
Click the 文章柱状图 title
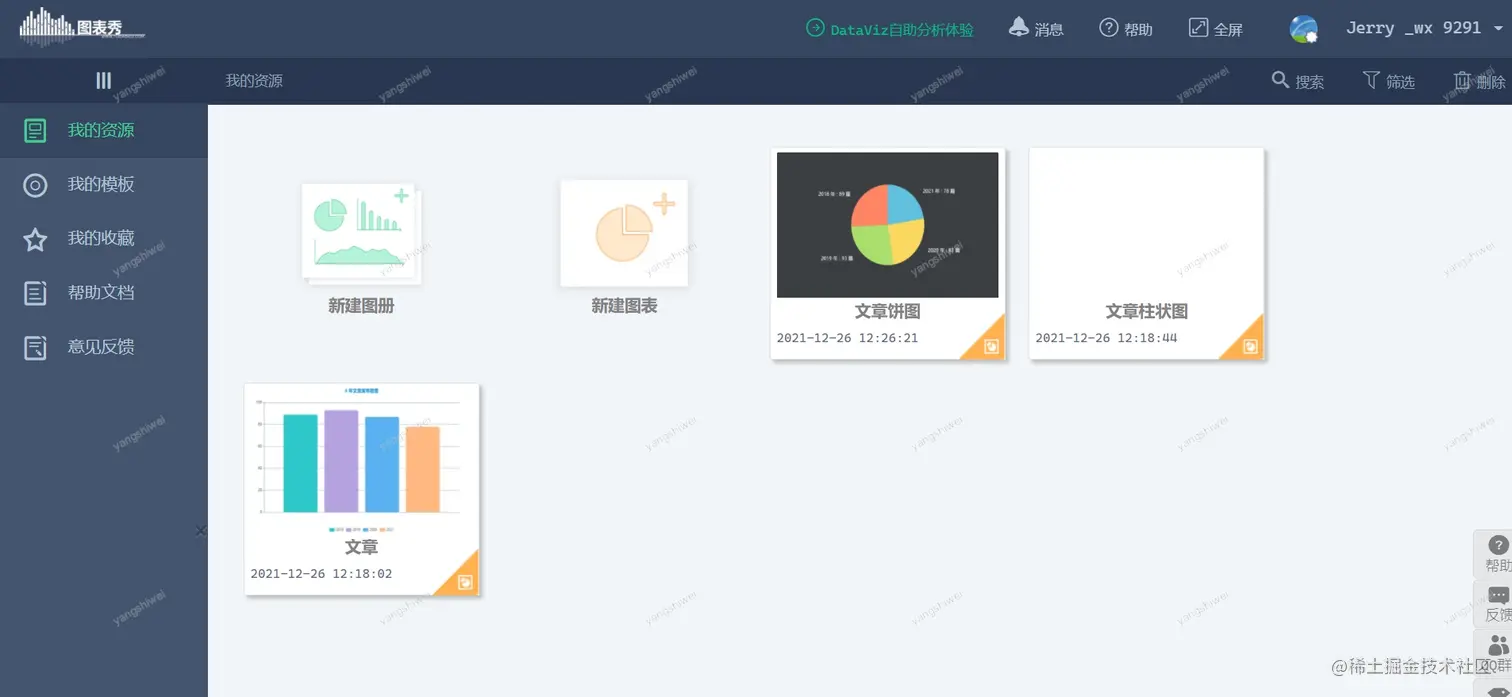tap(1146, 312)
